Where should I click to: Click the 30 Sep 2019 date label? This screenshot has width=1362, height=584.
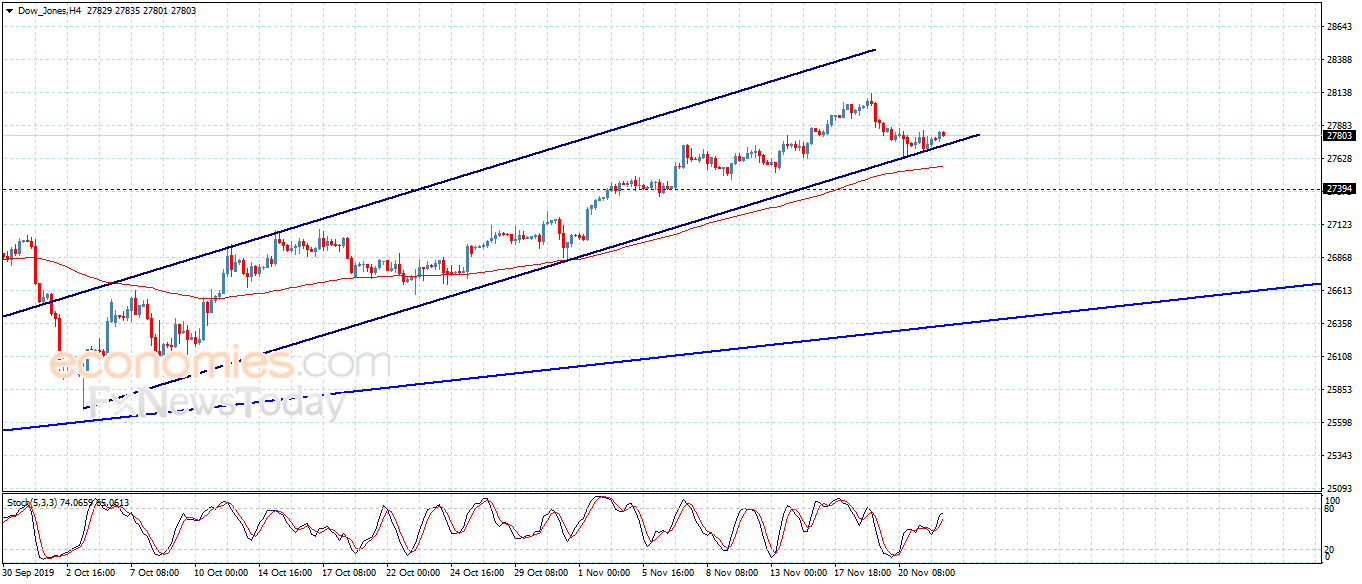(29, 573)
